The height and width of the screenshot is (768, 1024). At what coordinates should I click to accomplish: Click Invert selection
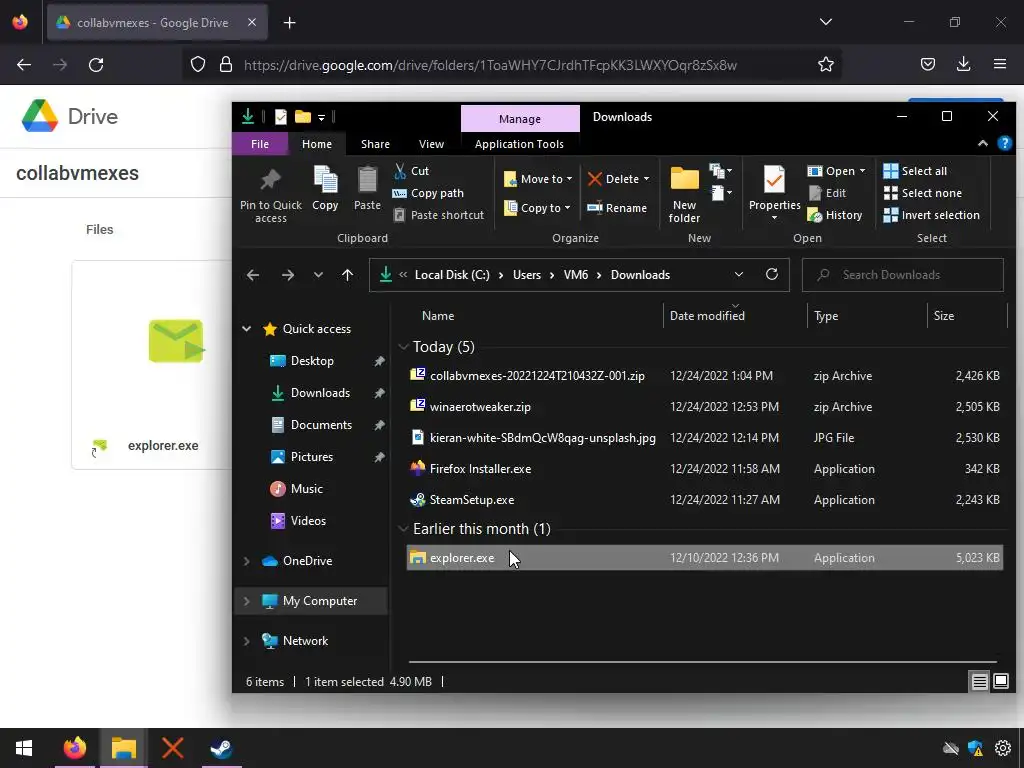[x=931, y=215]
